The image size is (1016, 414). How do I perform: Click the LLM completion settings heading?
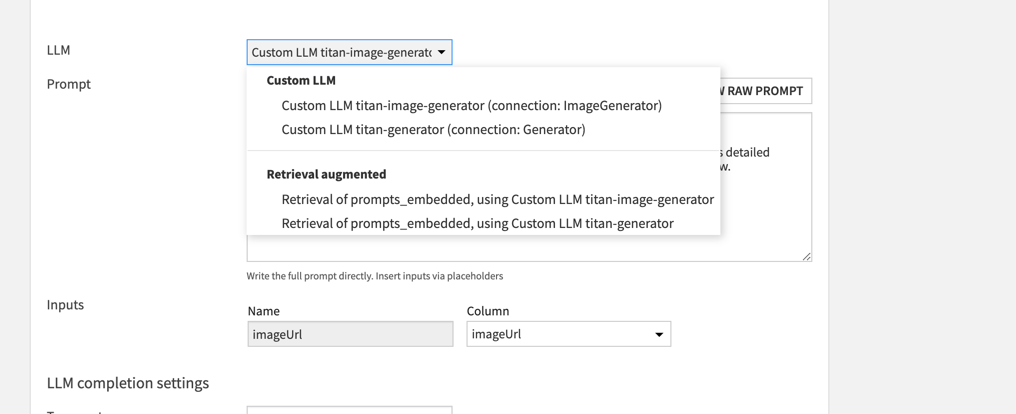pyautogui.click(x=128, y=383)
